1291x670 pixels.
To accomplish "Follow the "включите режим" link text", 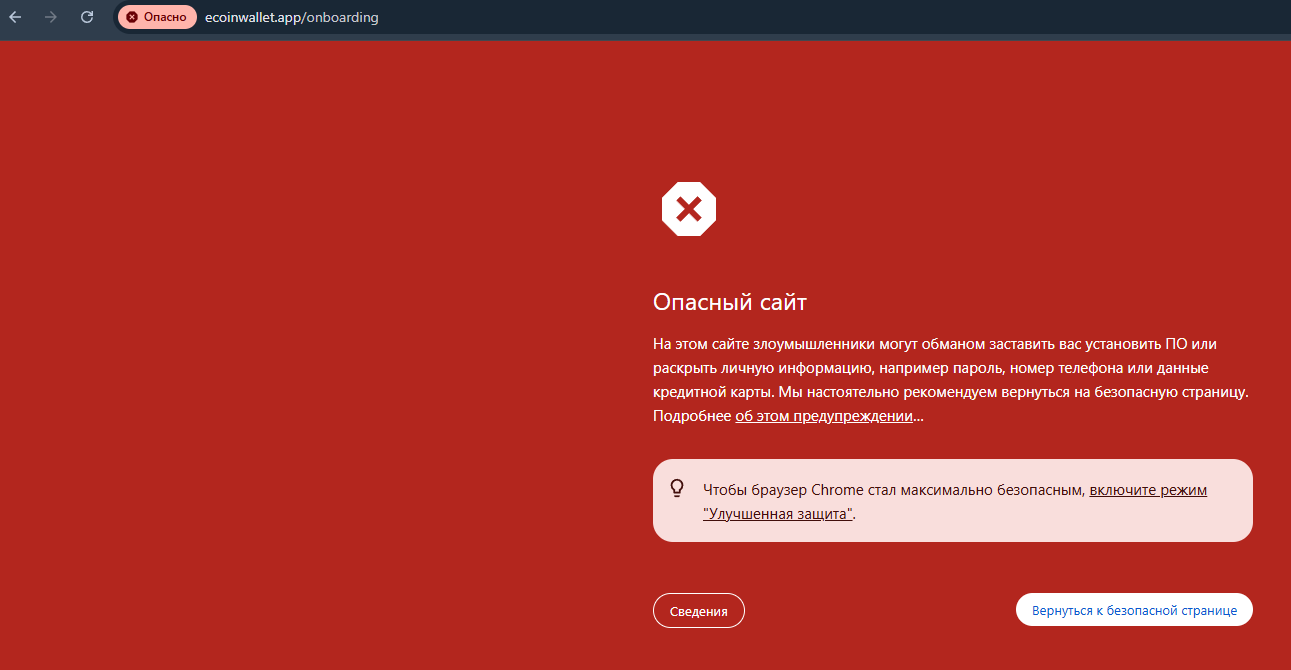I will point(1148,490).
